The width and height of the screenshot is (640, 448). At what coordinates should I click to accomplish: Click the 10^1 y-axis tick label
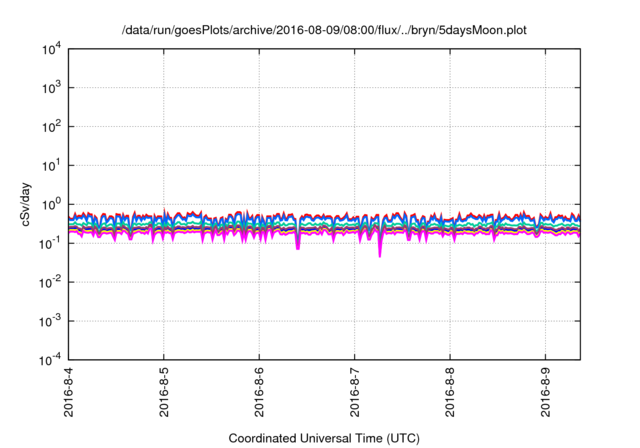tap(52, 165)
